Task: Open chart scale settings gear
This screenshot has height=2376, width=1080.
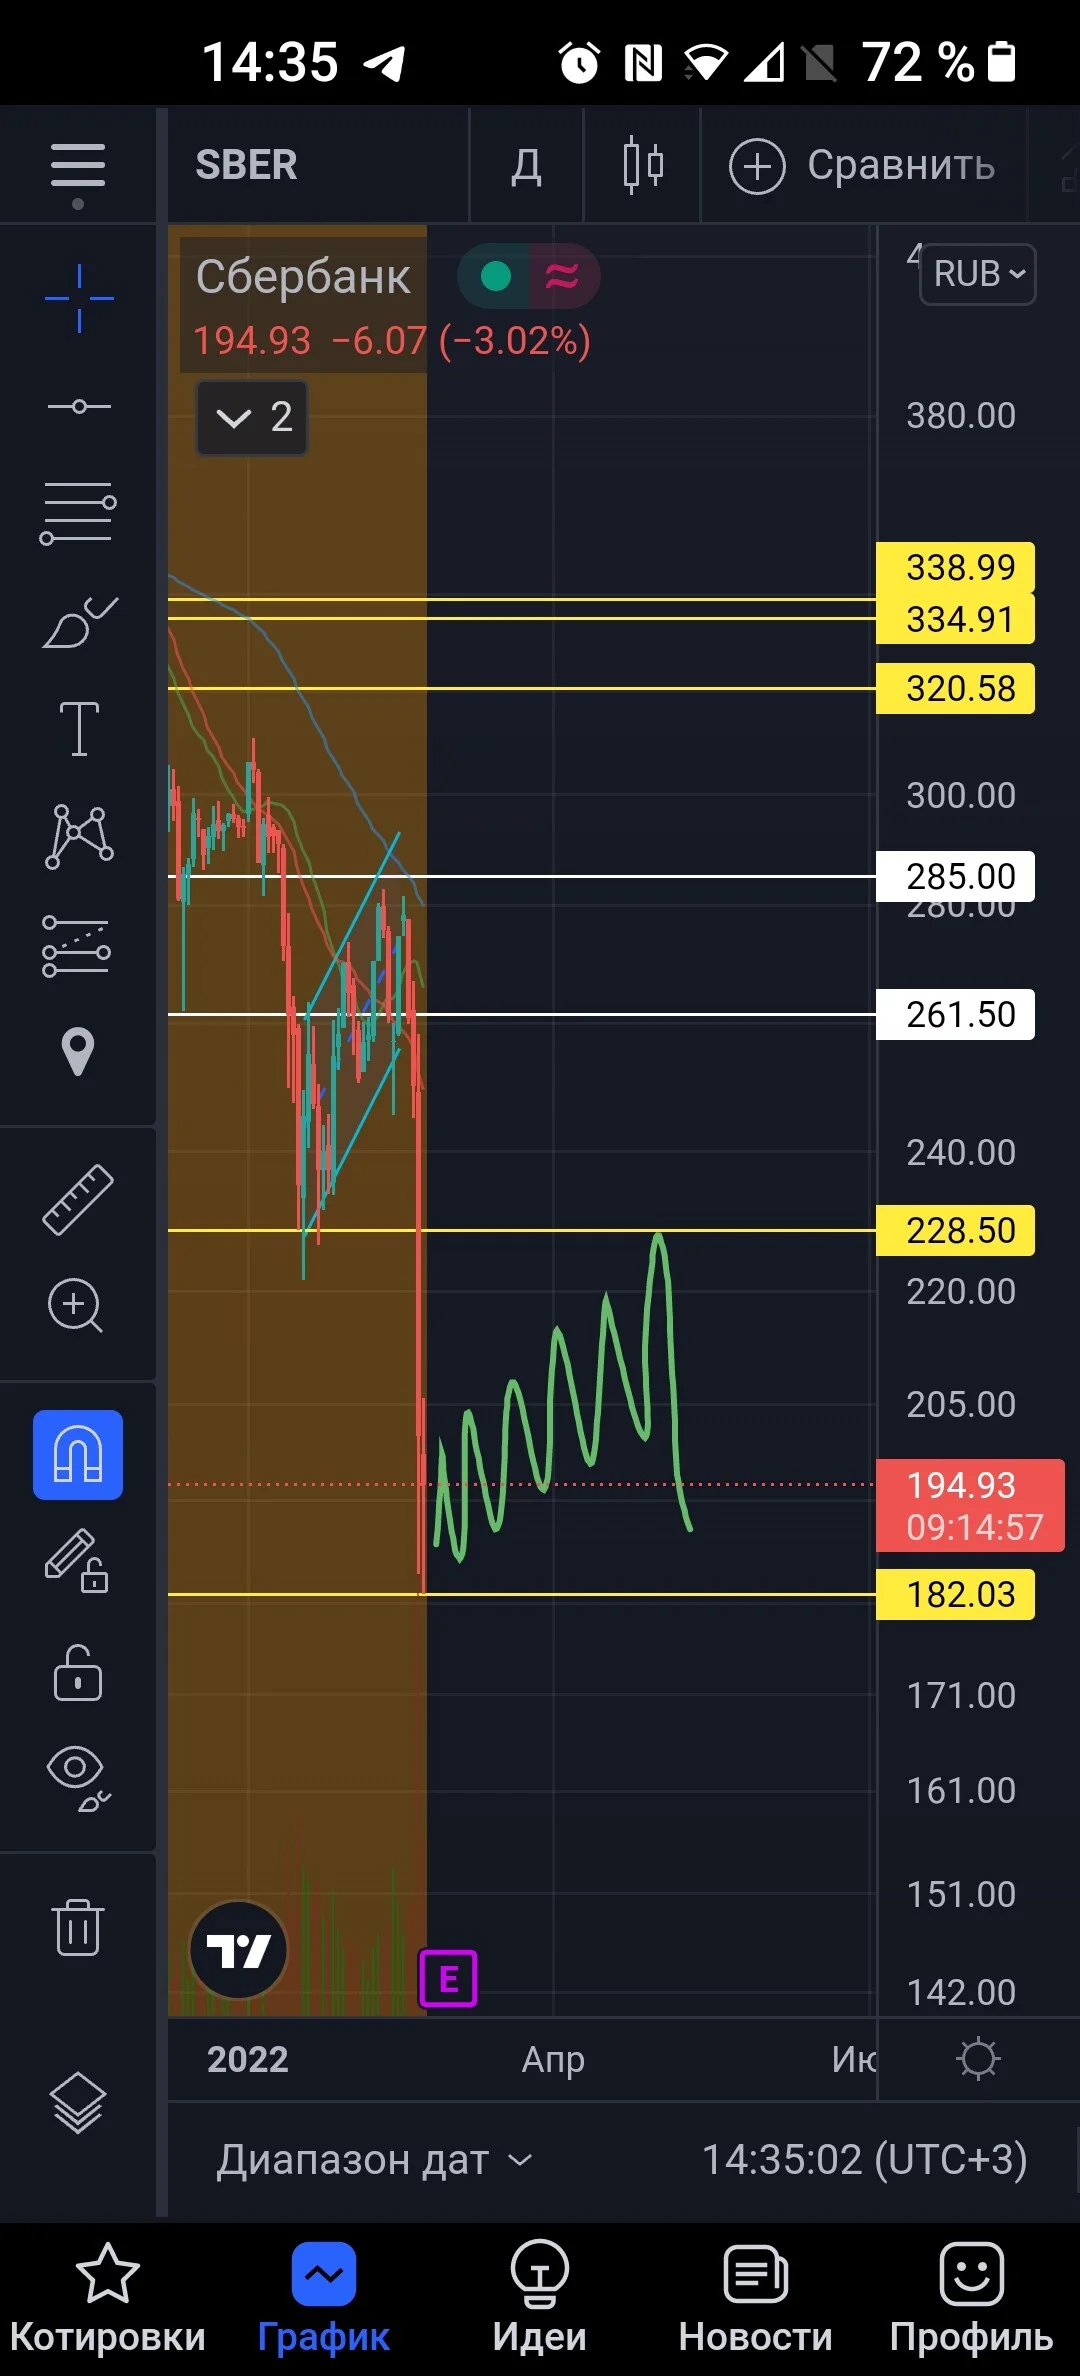Action: (x=978, y=2059)
